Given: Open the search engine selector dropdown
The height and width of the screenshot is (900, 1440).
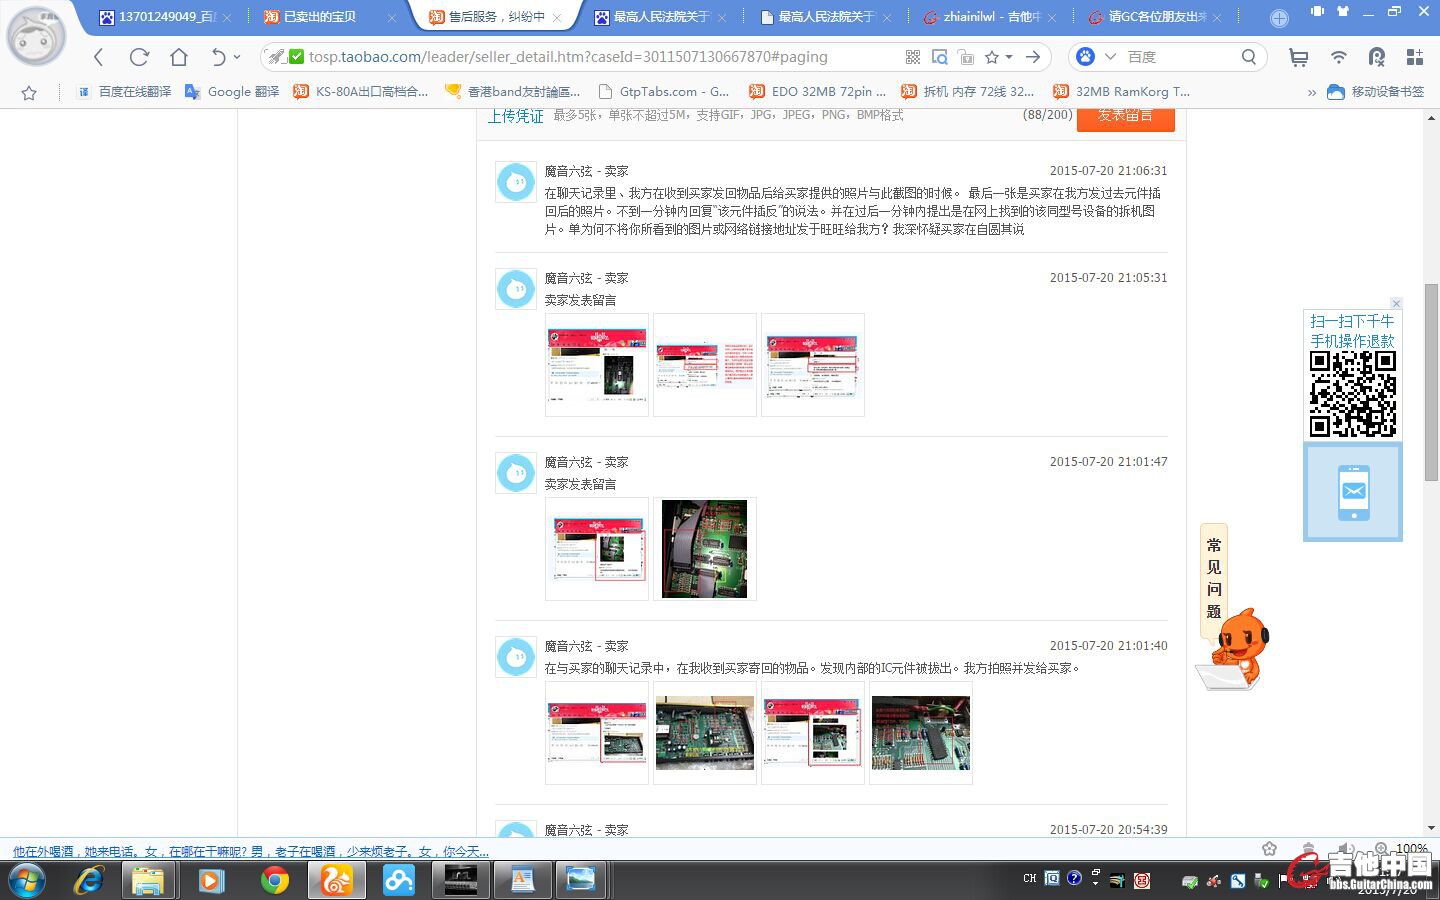Looking at the screenshot, I should 1110,57.
